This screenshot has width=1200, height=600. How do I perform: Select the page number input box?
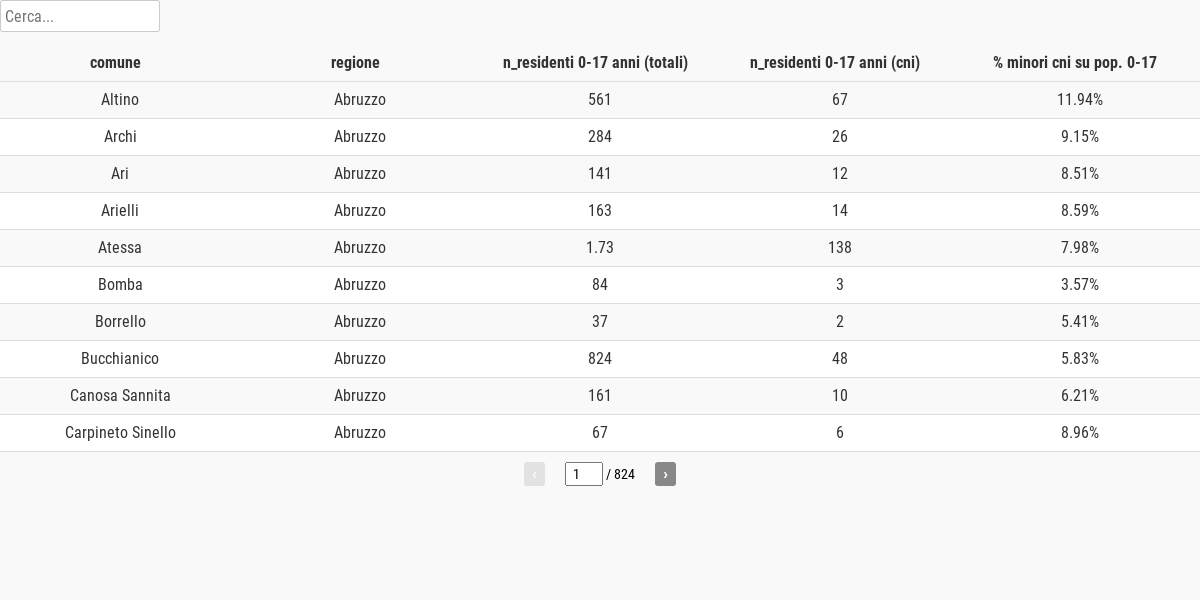tap(584, 474)
